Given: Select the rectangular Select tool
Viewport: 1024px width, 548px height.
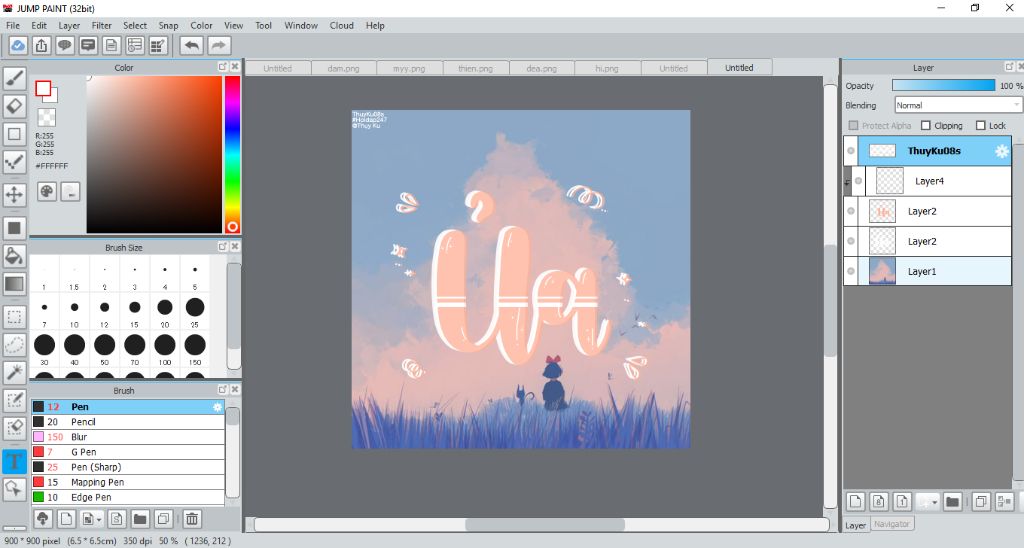Looking at the screenshot, I should (14, 317).
